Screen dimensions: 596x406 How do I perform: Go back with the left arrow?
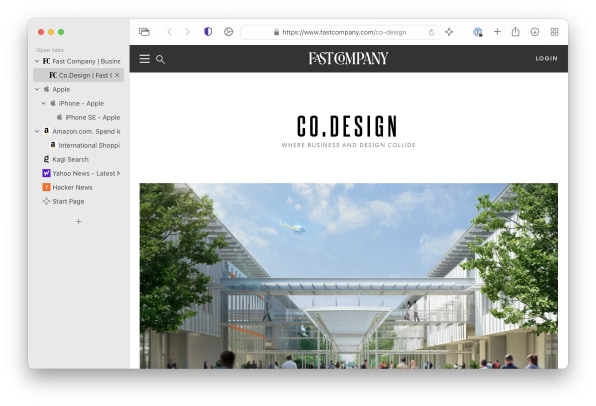coord(170,32)
